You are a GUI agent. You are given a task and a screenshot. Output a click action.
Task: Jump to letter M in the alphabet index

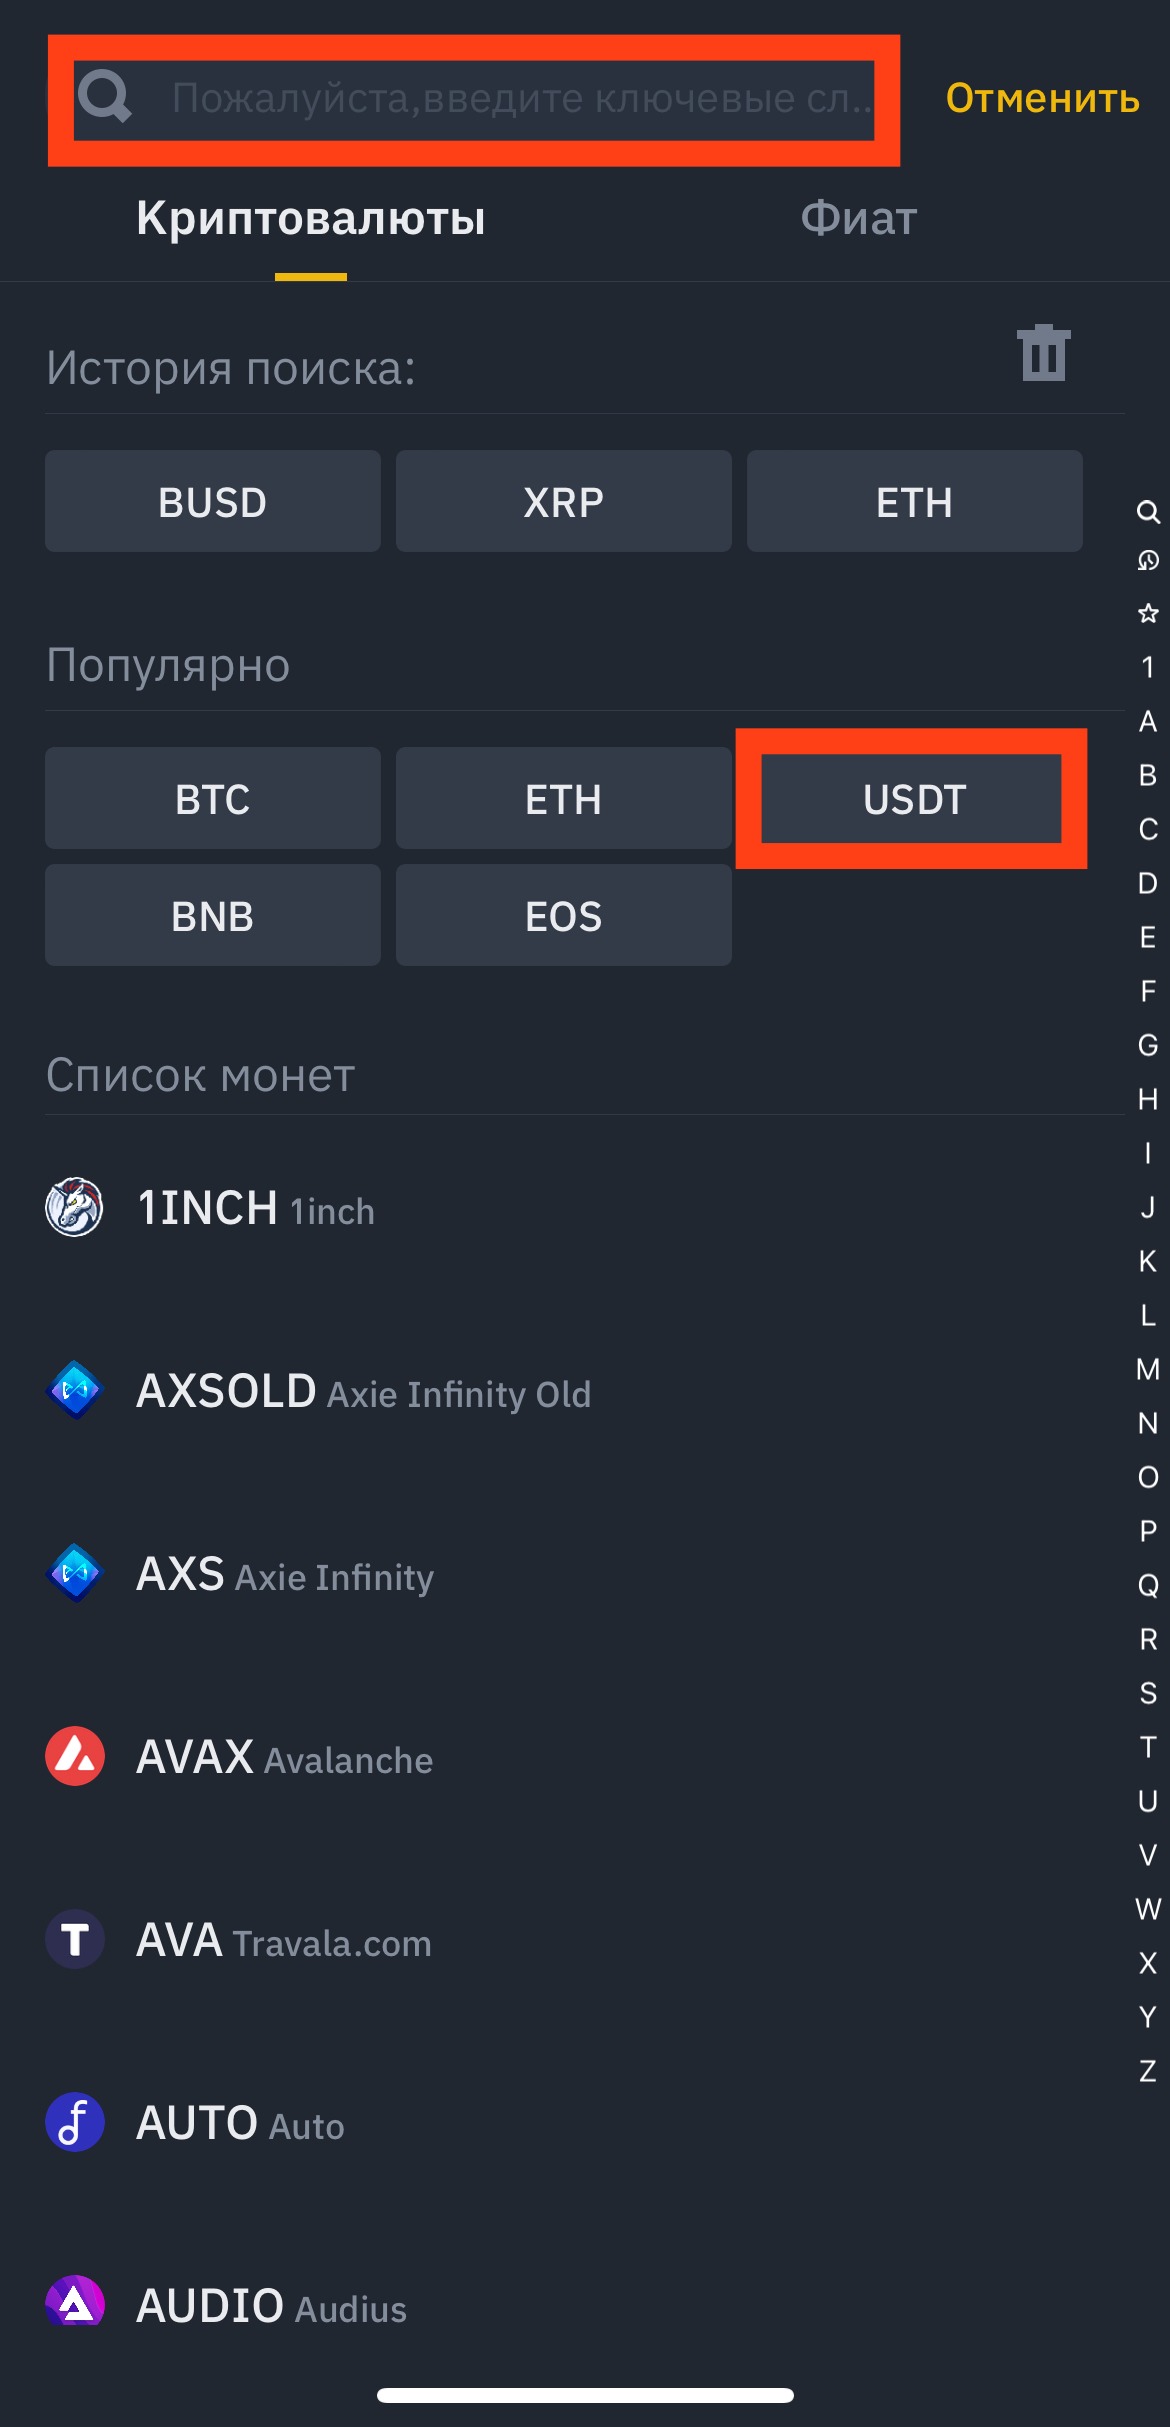(1147, 1369)
